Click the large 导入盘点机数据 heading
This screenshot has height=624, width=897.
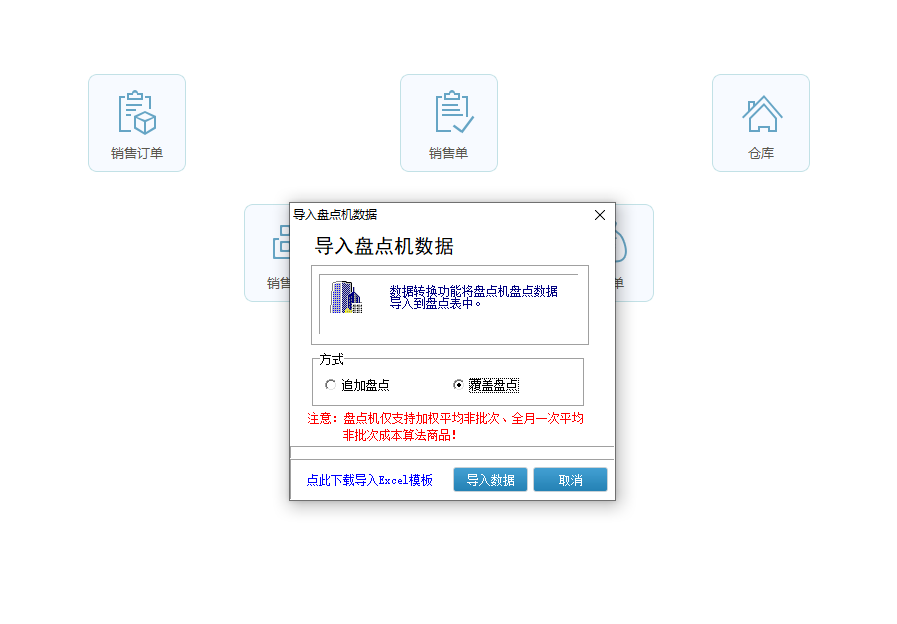click(x=384, y=246)
